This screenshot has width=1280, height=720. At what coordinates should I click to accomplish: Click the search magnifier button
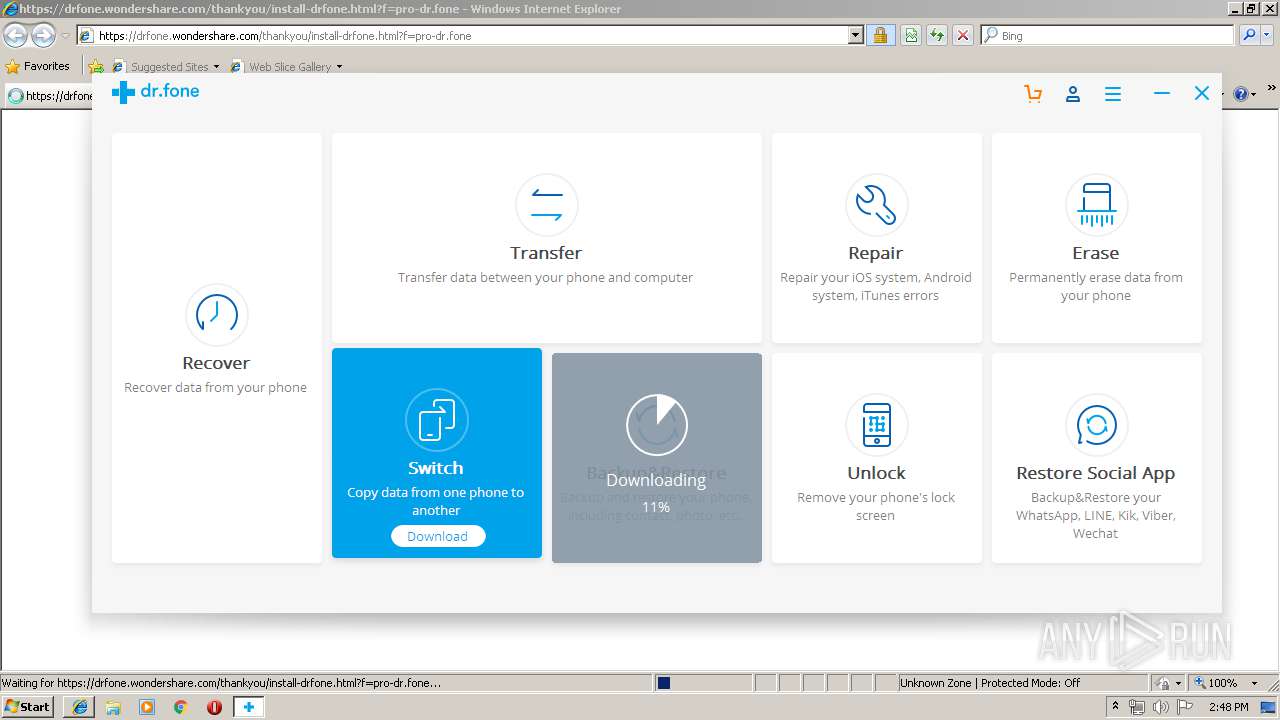point(1249,36)
